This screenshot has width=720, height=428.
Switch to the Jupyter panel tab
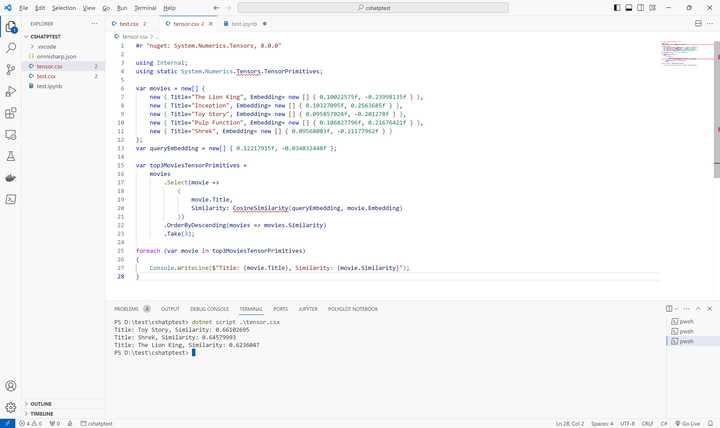pyautogui.click(x=308, y=309)
